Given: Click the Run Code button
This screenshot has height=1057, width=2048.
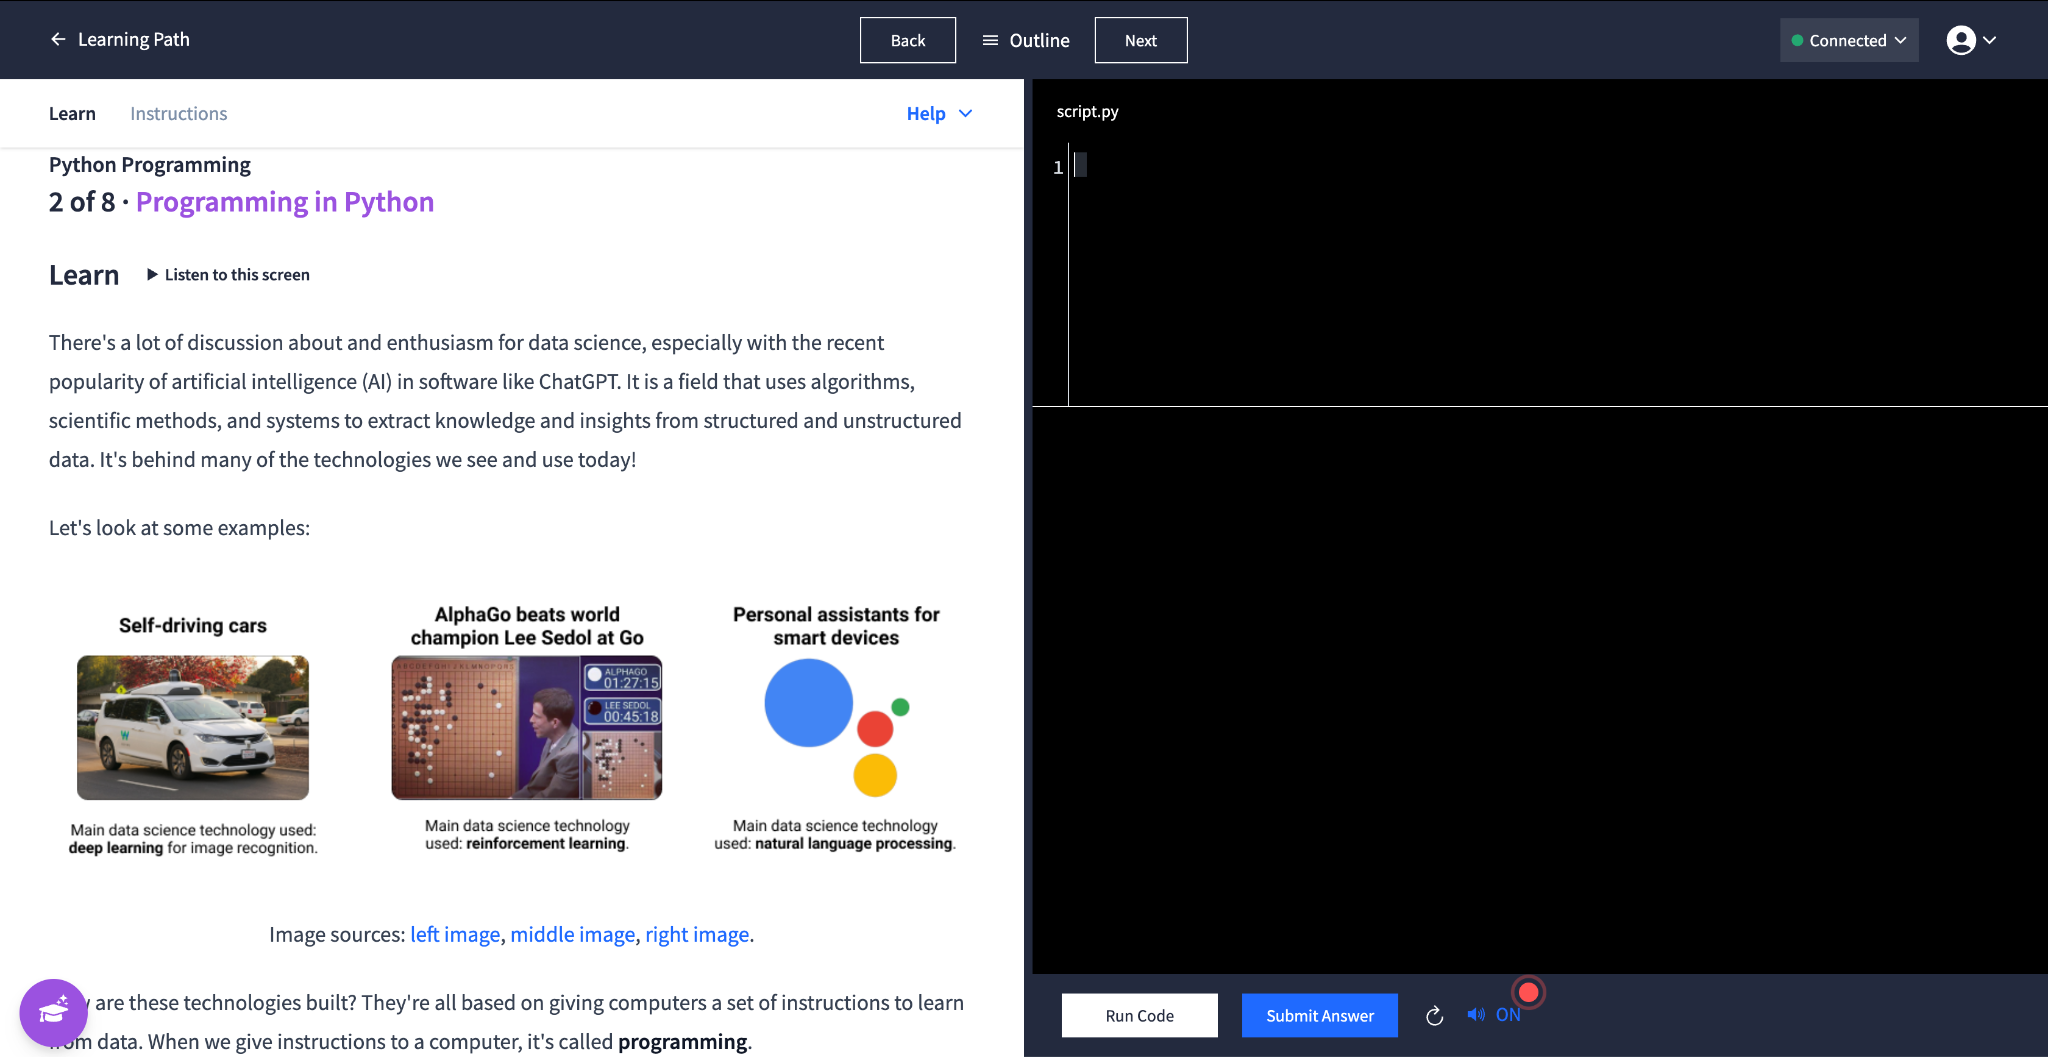Looking at the screenshot, I should (1139, 1015).
